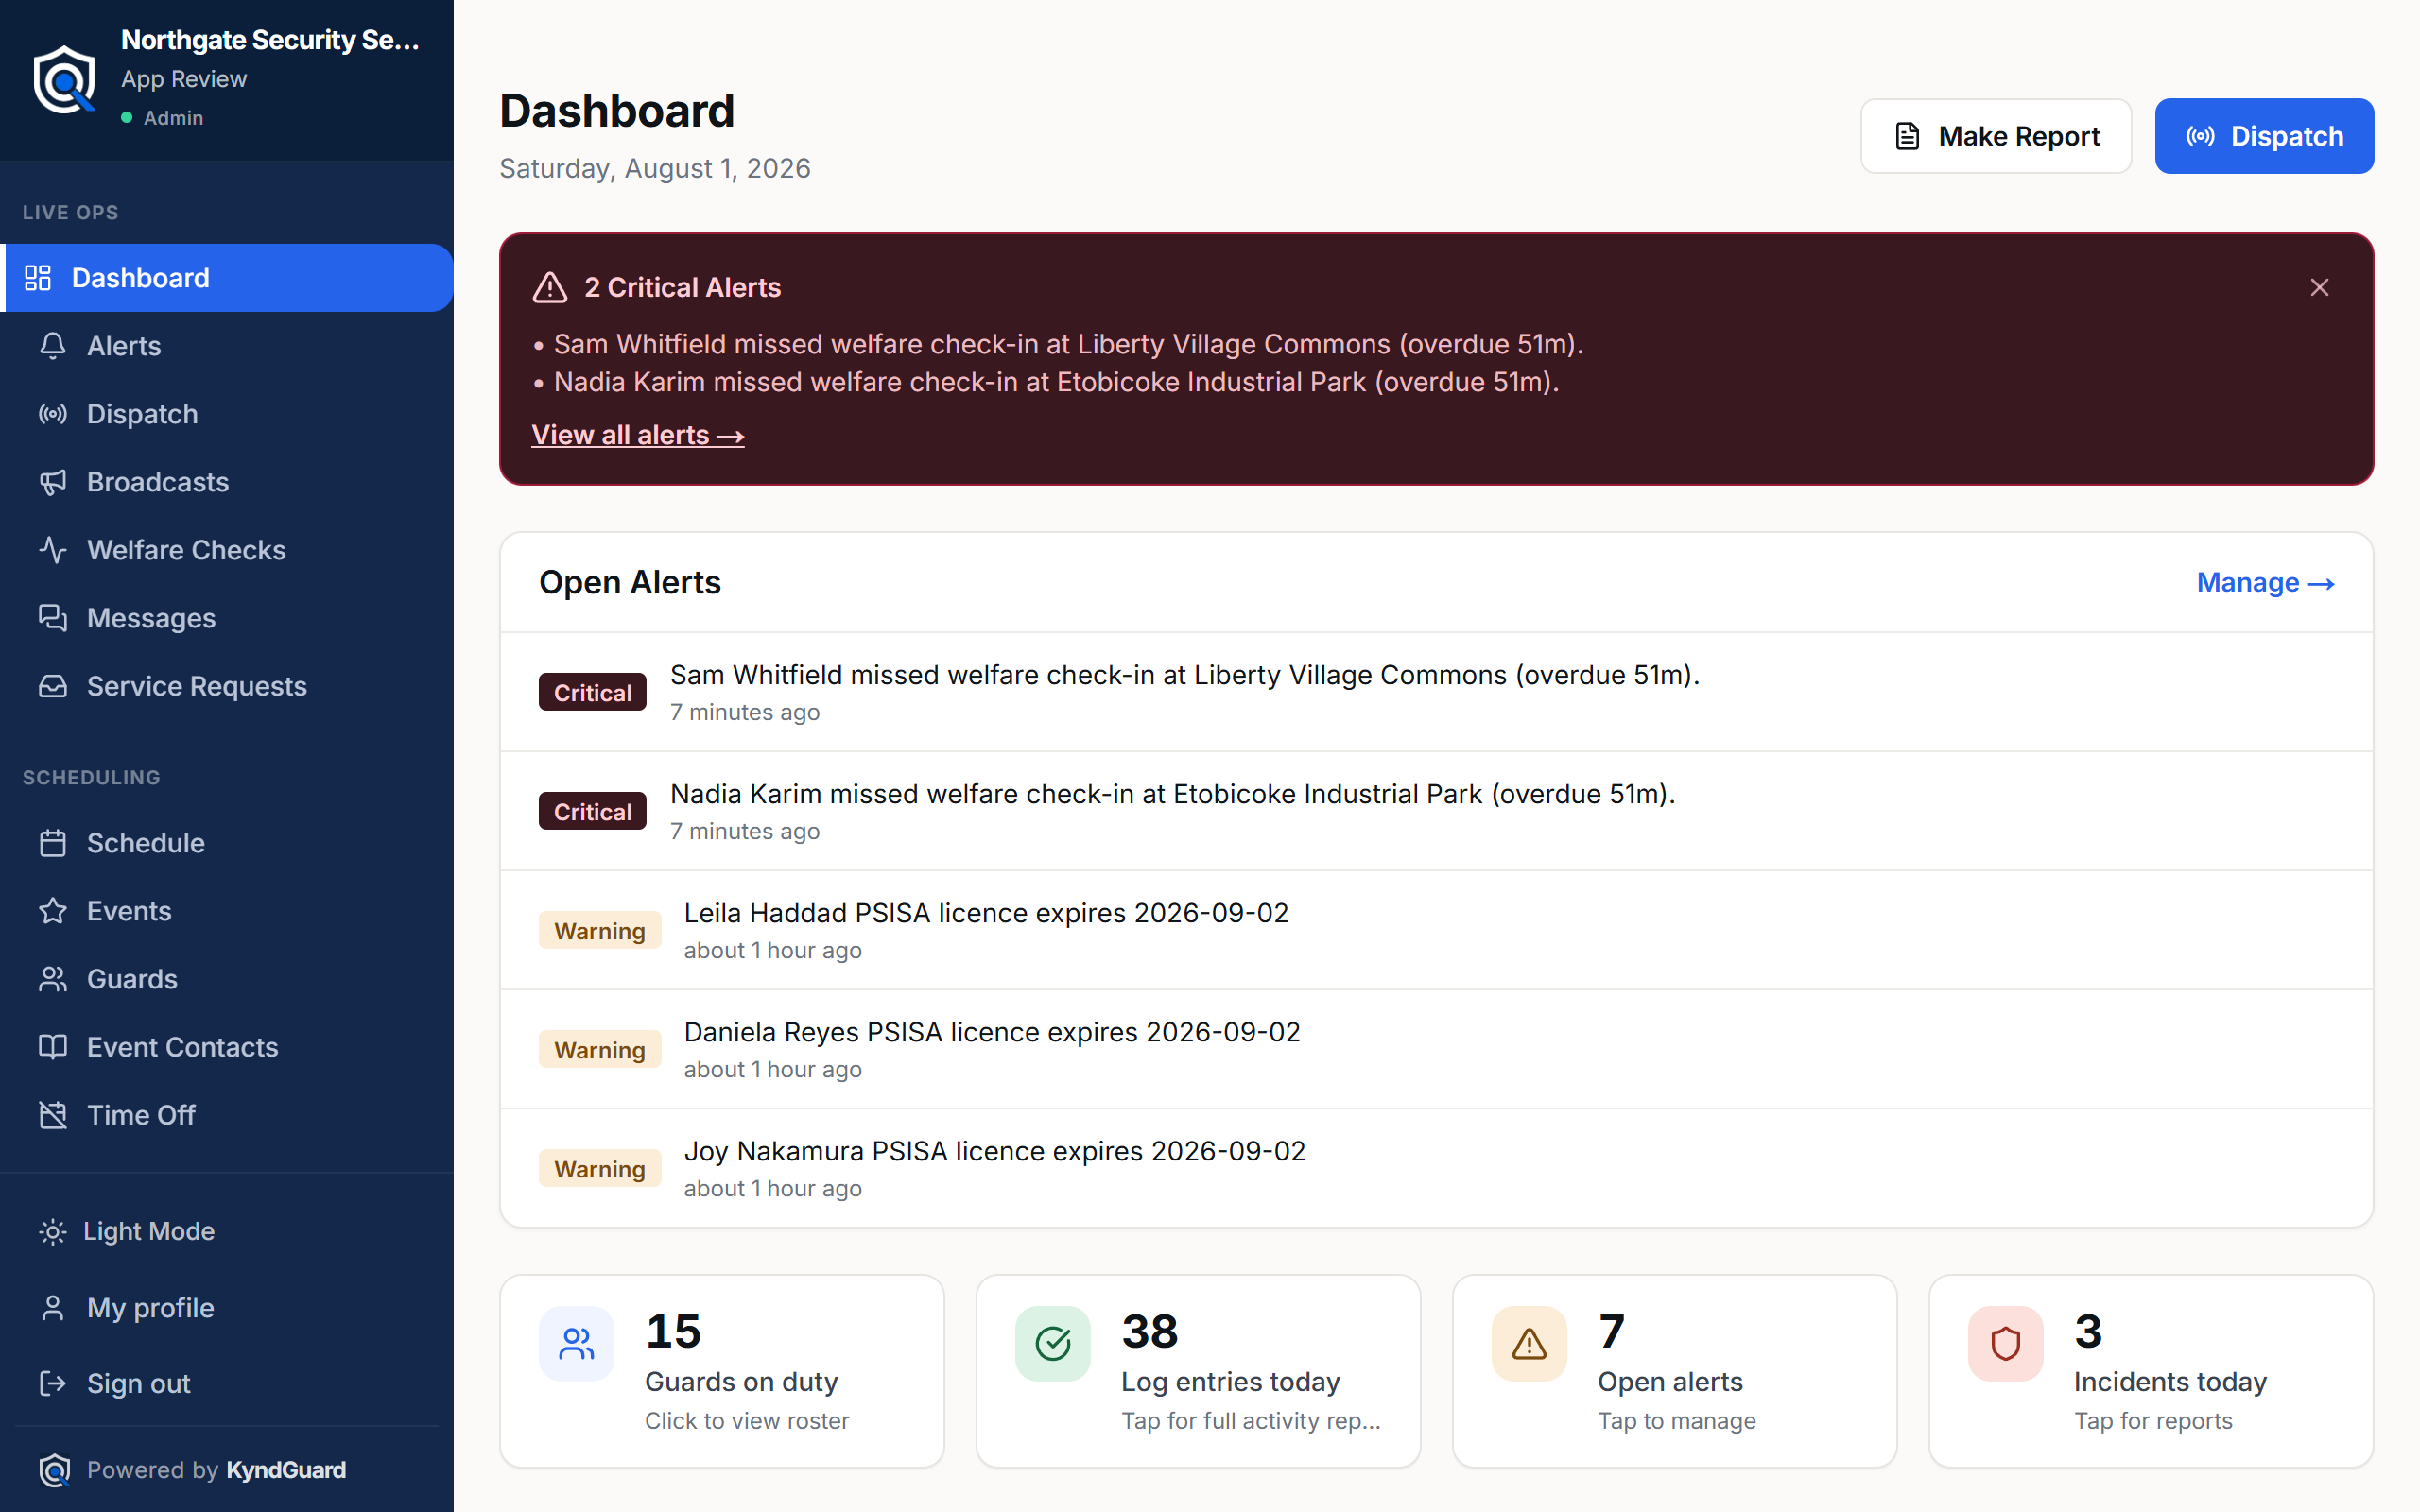Click the warning triangle in critical alerts banner
The width and height of the screenshot is (2420, 1512).
[x=550, y=288]
